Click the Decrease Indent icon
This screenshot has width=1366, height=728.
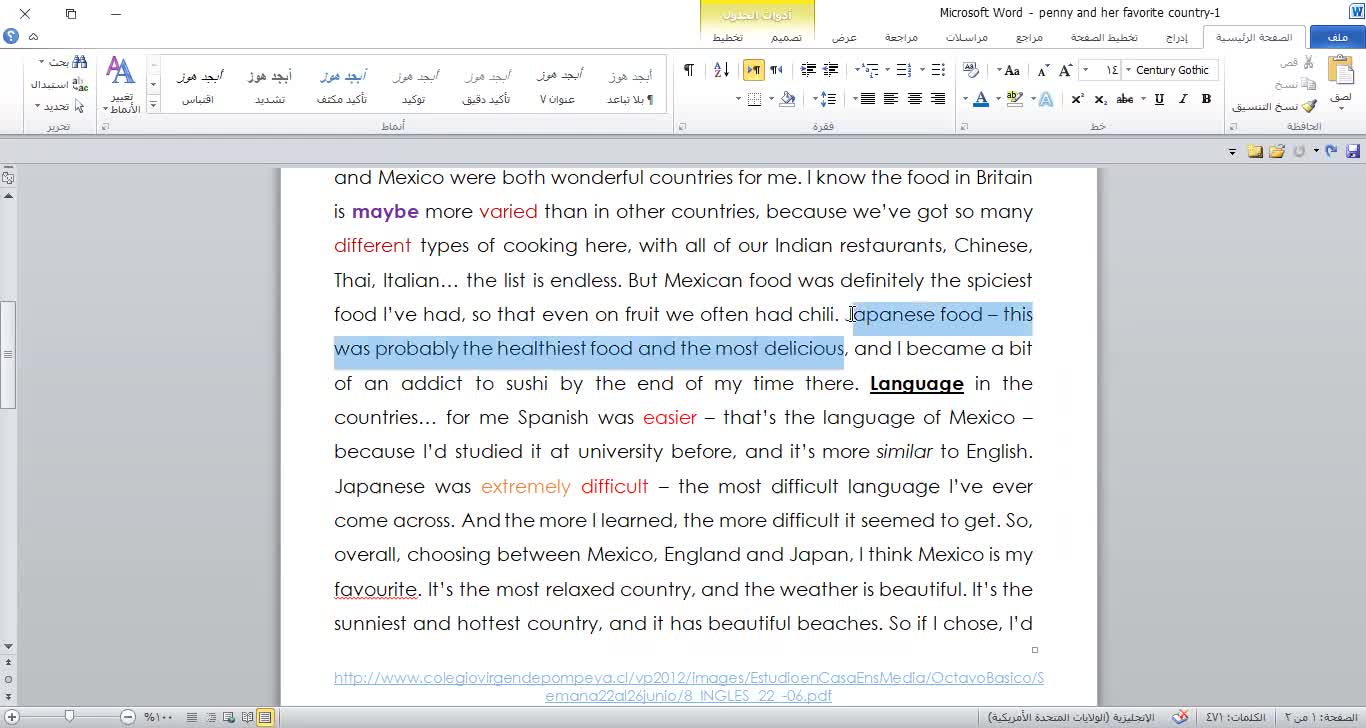coord(831,70)
